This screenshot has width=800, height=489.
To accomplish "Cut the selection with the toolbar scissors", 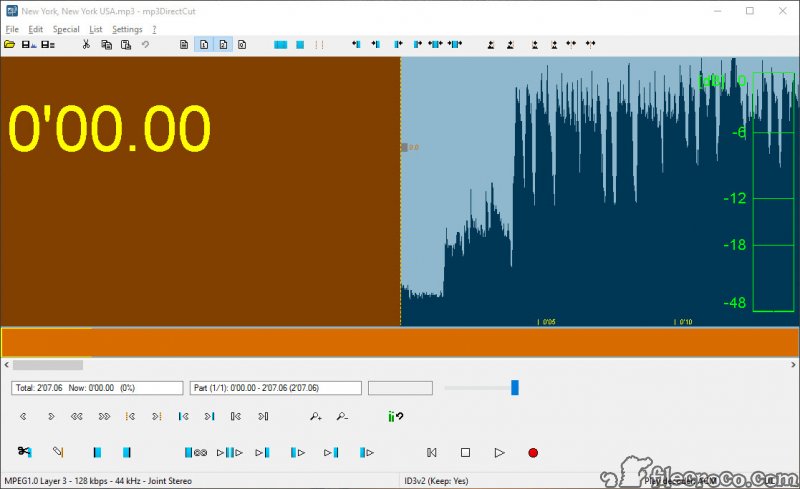I will (86, 44).
